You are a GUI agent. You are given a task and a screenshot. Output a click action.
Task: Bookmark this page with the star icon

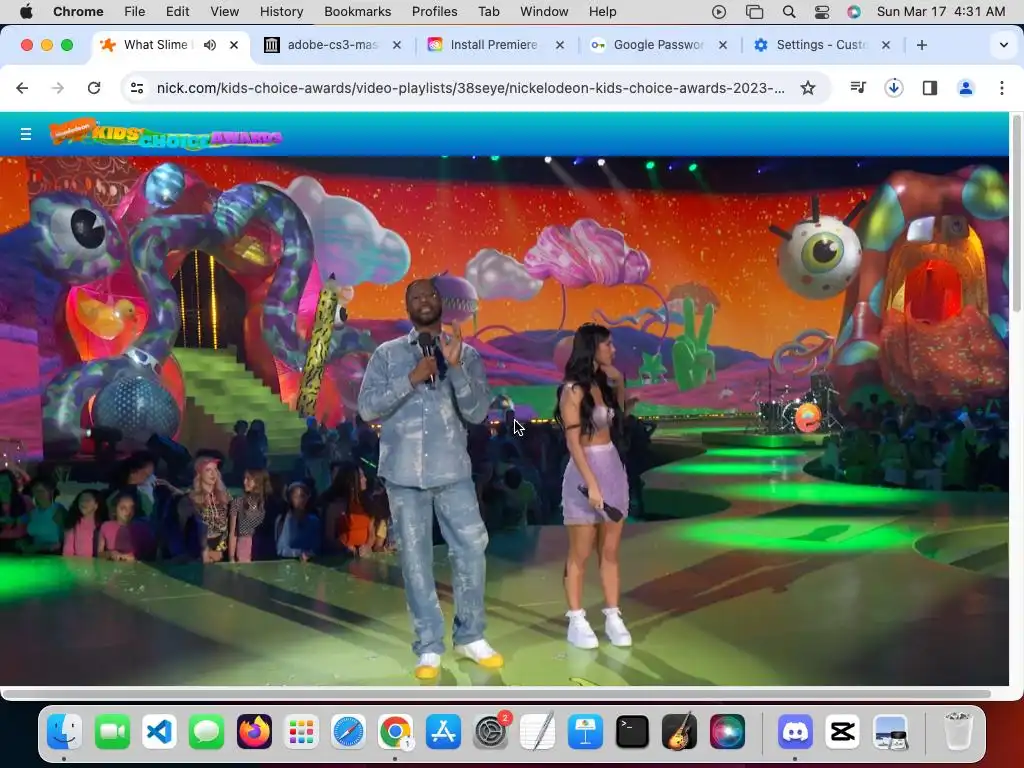pos(808,88)
